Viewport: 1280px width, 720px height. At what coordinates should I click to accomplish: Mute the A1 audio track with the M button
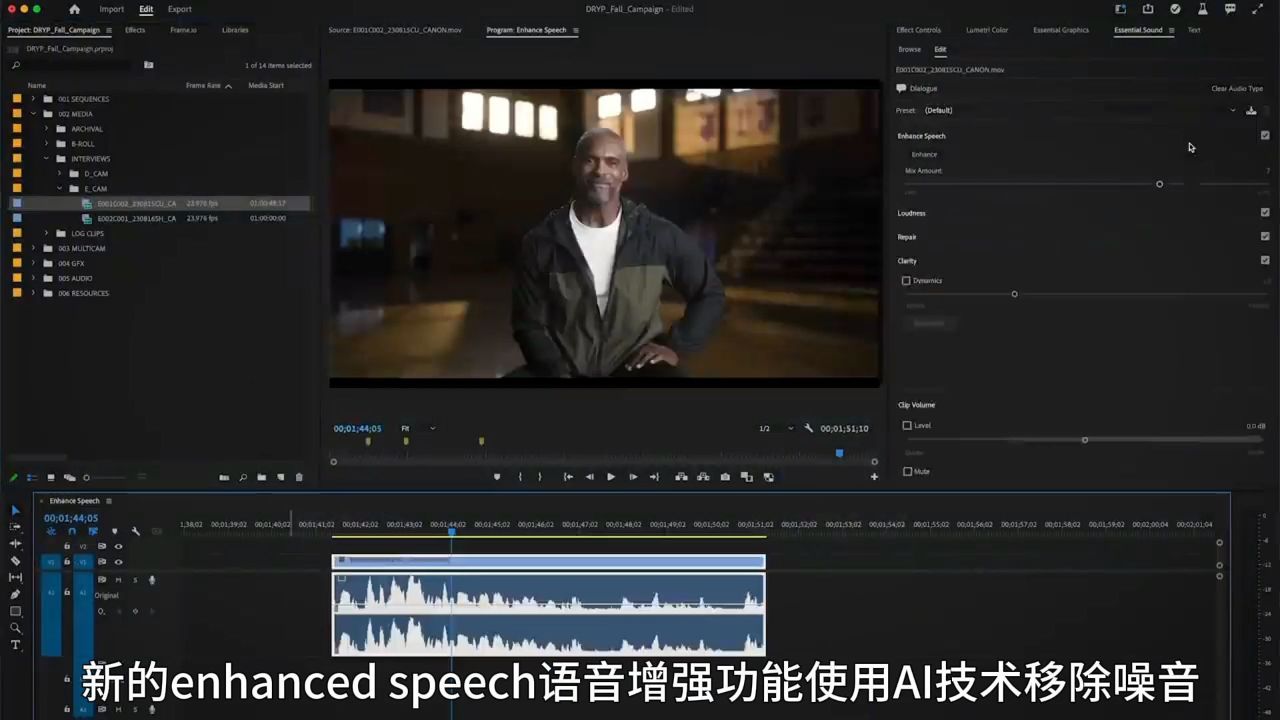pos(117,579)
